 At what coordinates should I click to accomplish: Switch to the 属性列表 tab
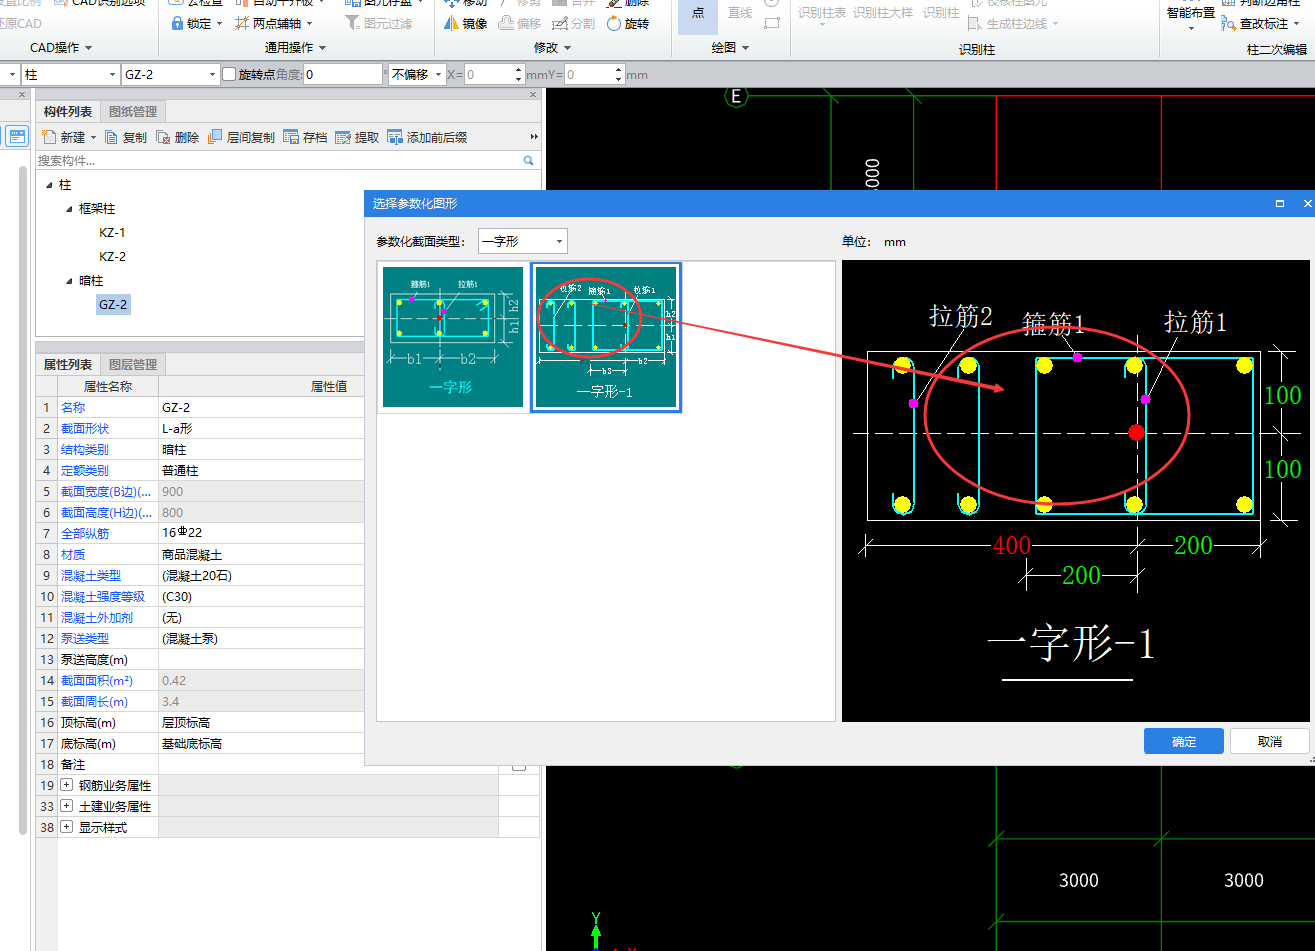click(x=68, y=364)
